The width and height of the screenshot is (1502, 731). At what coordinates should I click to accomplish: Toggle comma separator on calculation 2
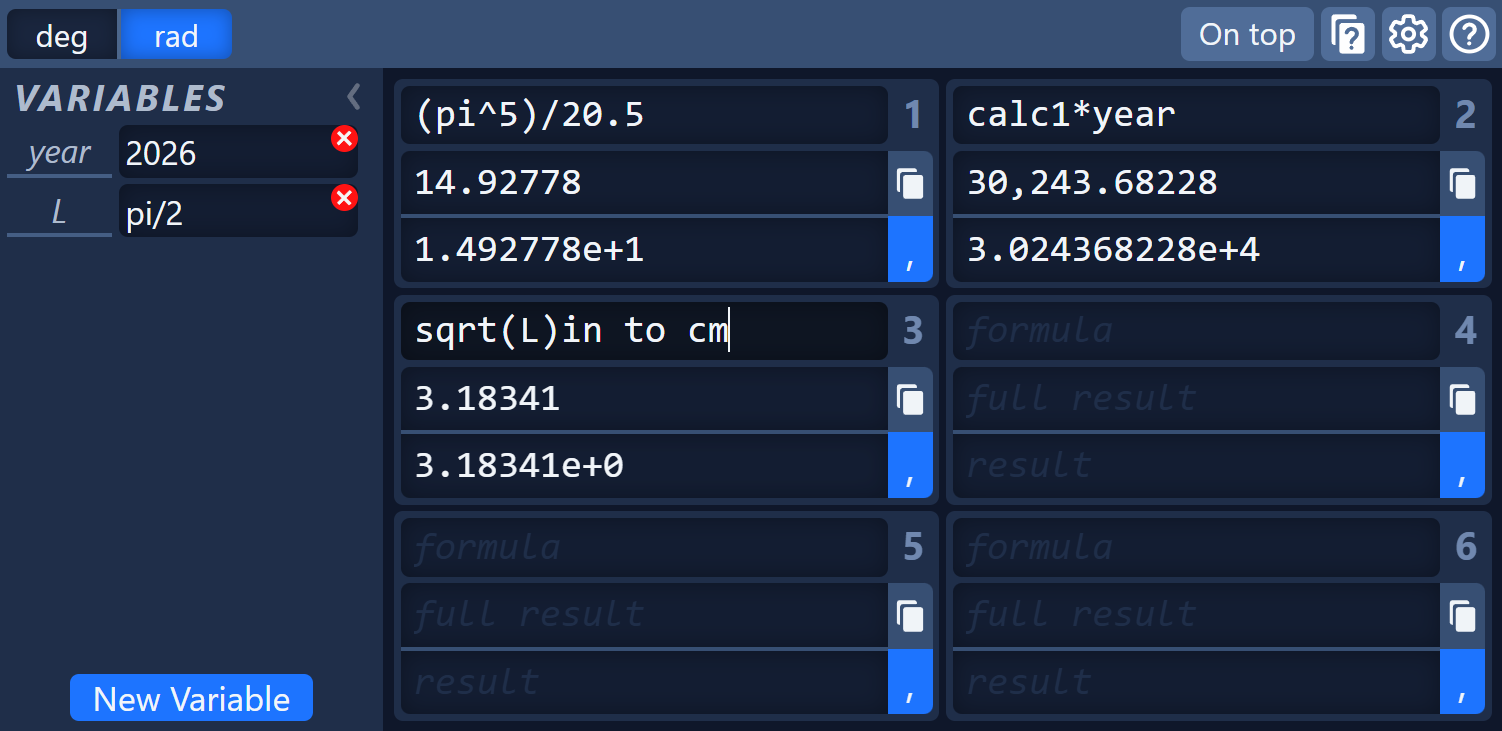pyautogui.click(x=1462, y=249)
